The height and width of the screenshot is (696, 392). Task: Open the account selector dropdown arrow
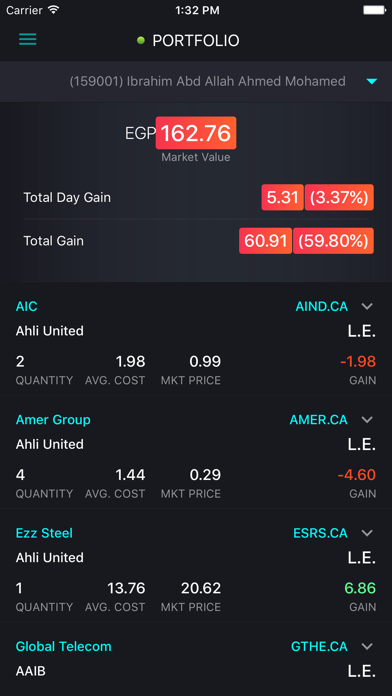coord(372,81)
